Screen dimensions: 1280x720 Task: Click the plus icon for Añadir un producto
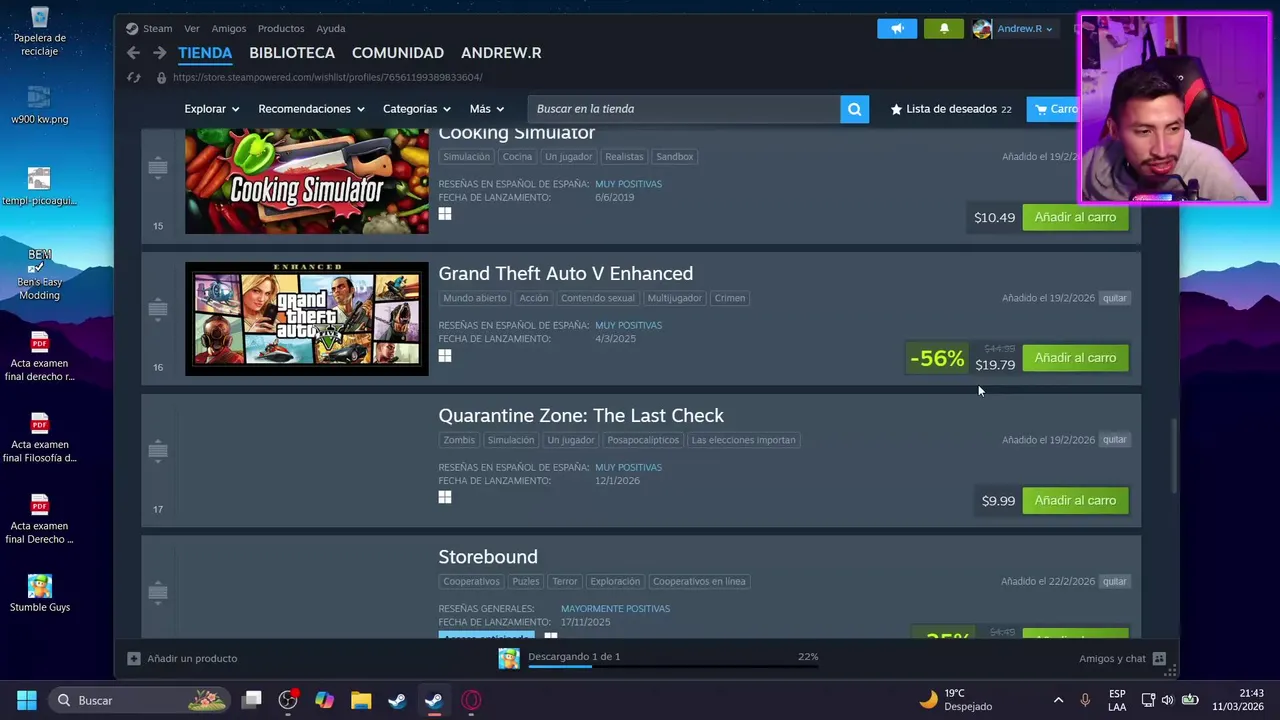pos(134,658)
